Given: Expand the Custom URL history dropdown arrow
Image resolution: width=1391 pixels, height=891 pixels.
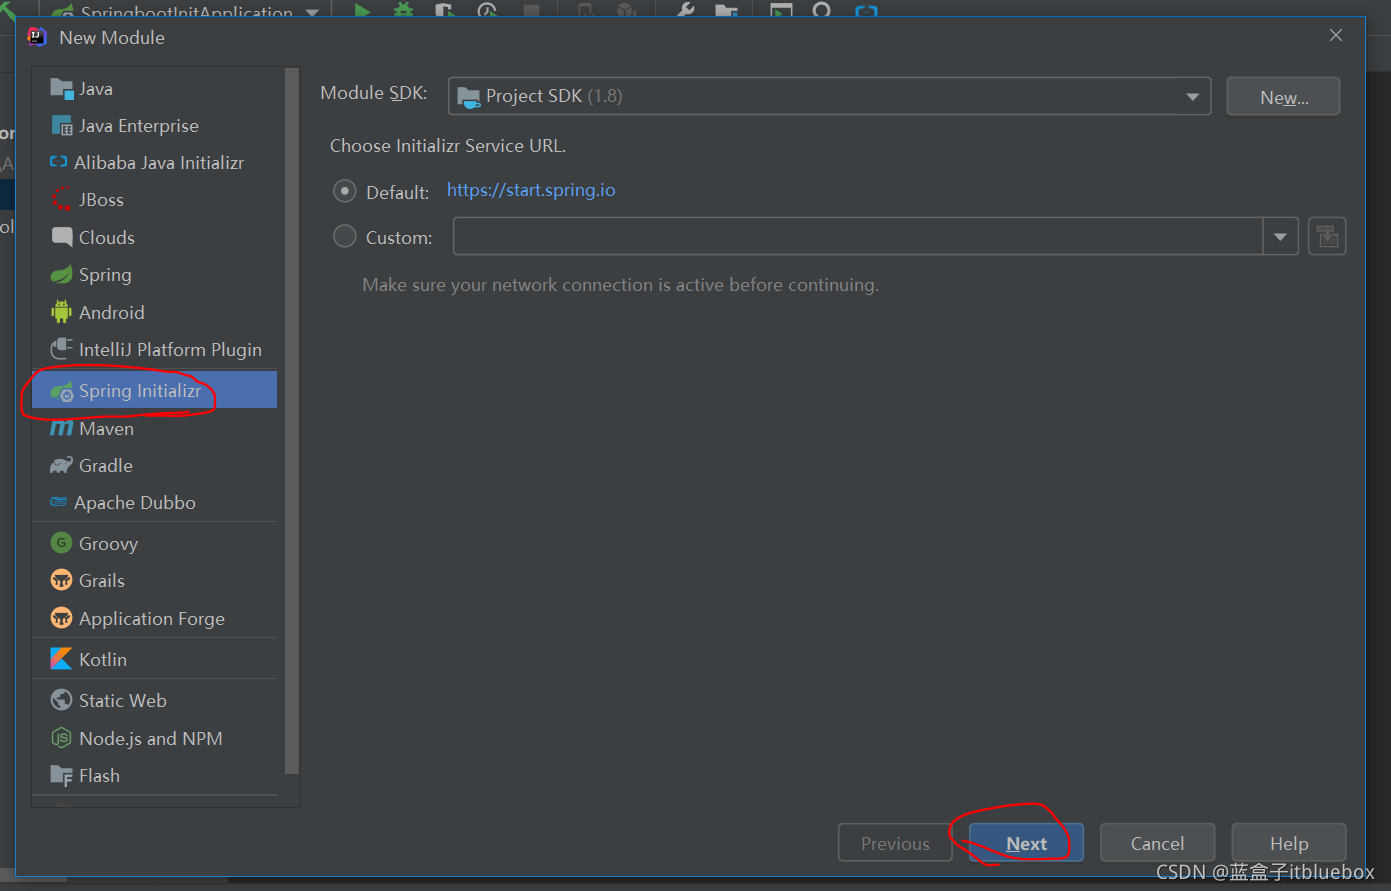Looking at the screenshot, I should (1280, 237).
